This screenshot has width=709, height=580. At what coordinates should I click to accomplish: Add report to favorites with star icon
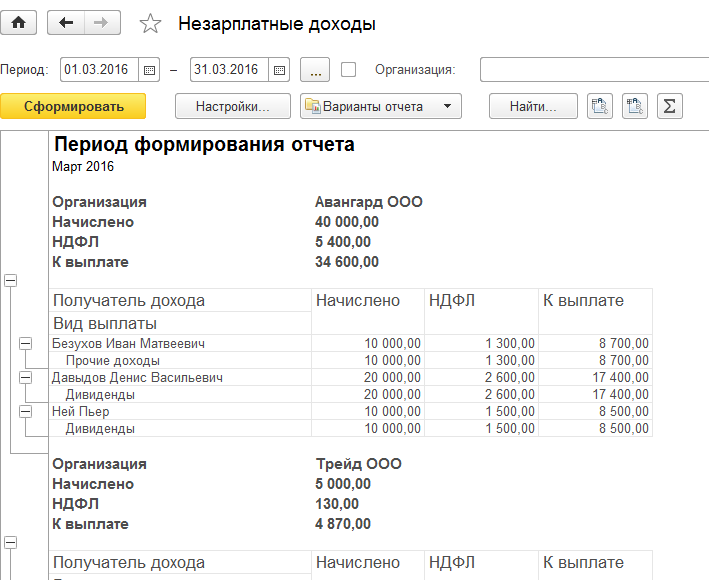pyautogui.click(x=149, y=23)
